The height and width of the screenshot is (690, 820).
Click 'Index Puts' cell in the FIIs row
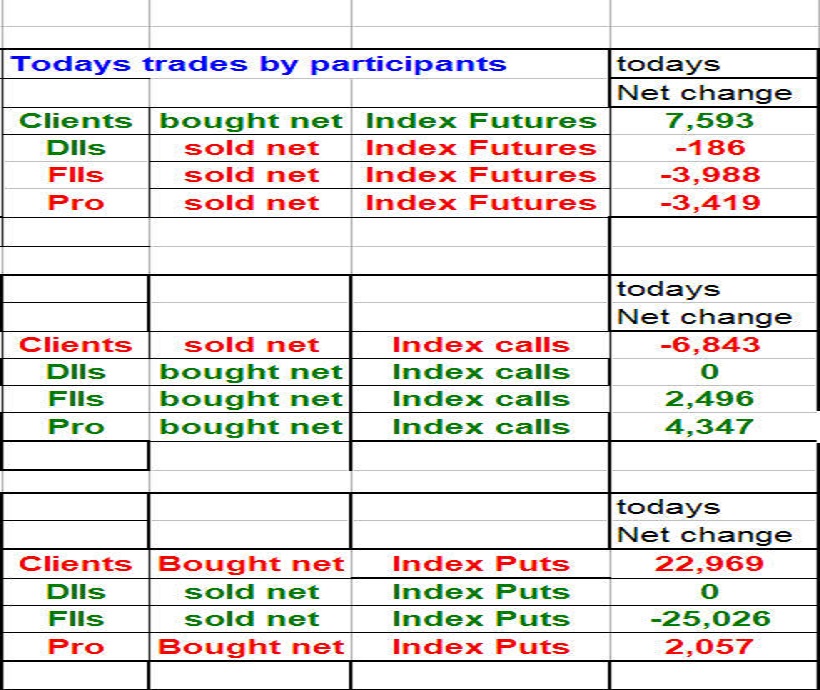480,619
